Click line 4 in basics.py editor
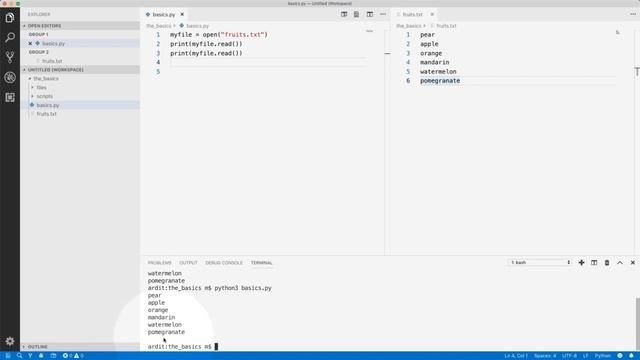The height and width of the screenshot is (360, 640). (267, 62)
